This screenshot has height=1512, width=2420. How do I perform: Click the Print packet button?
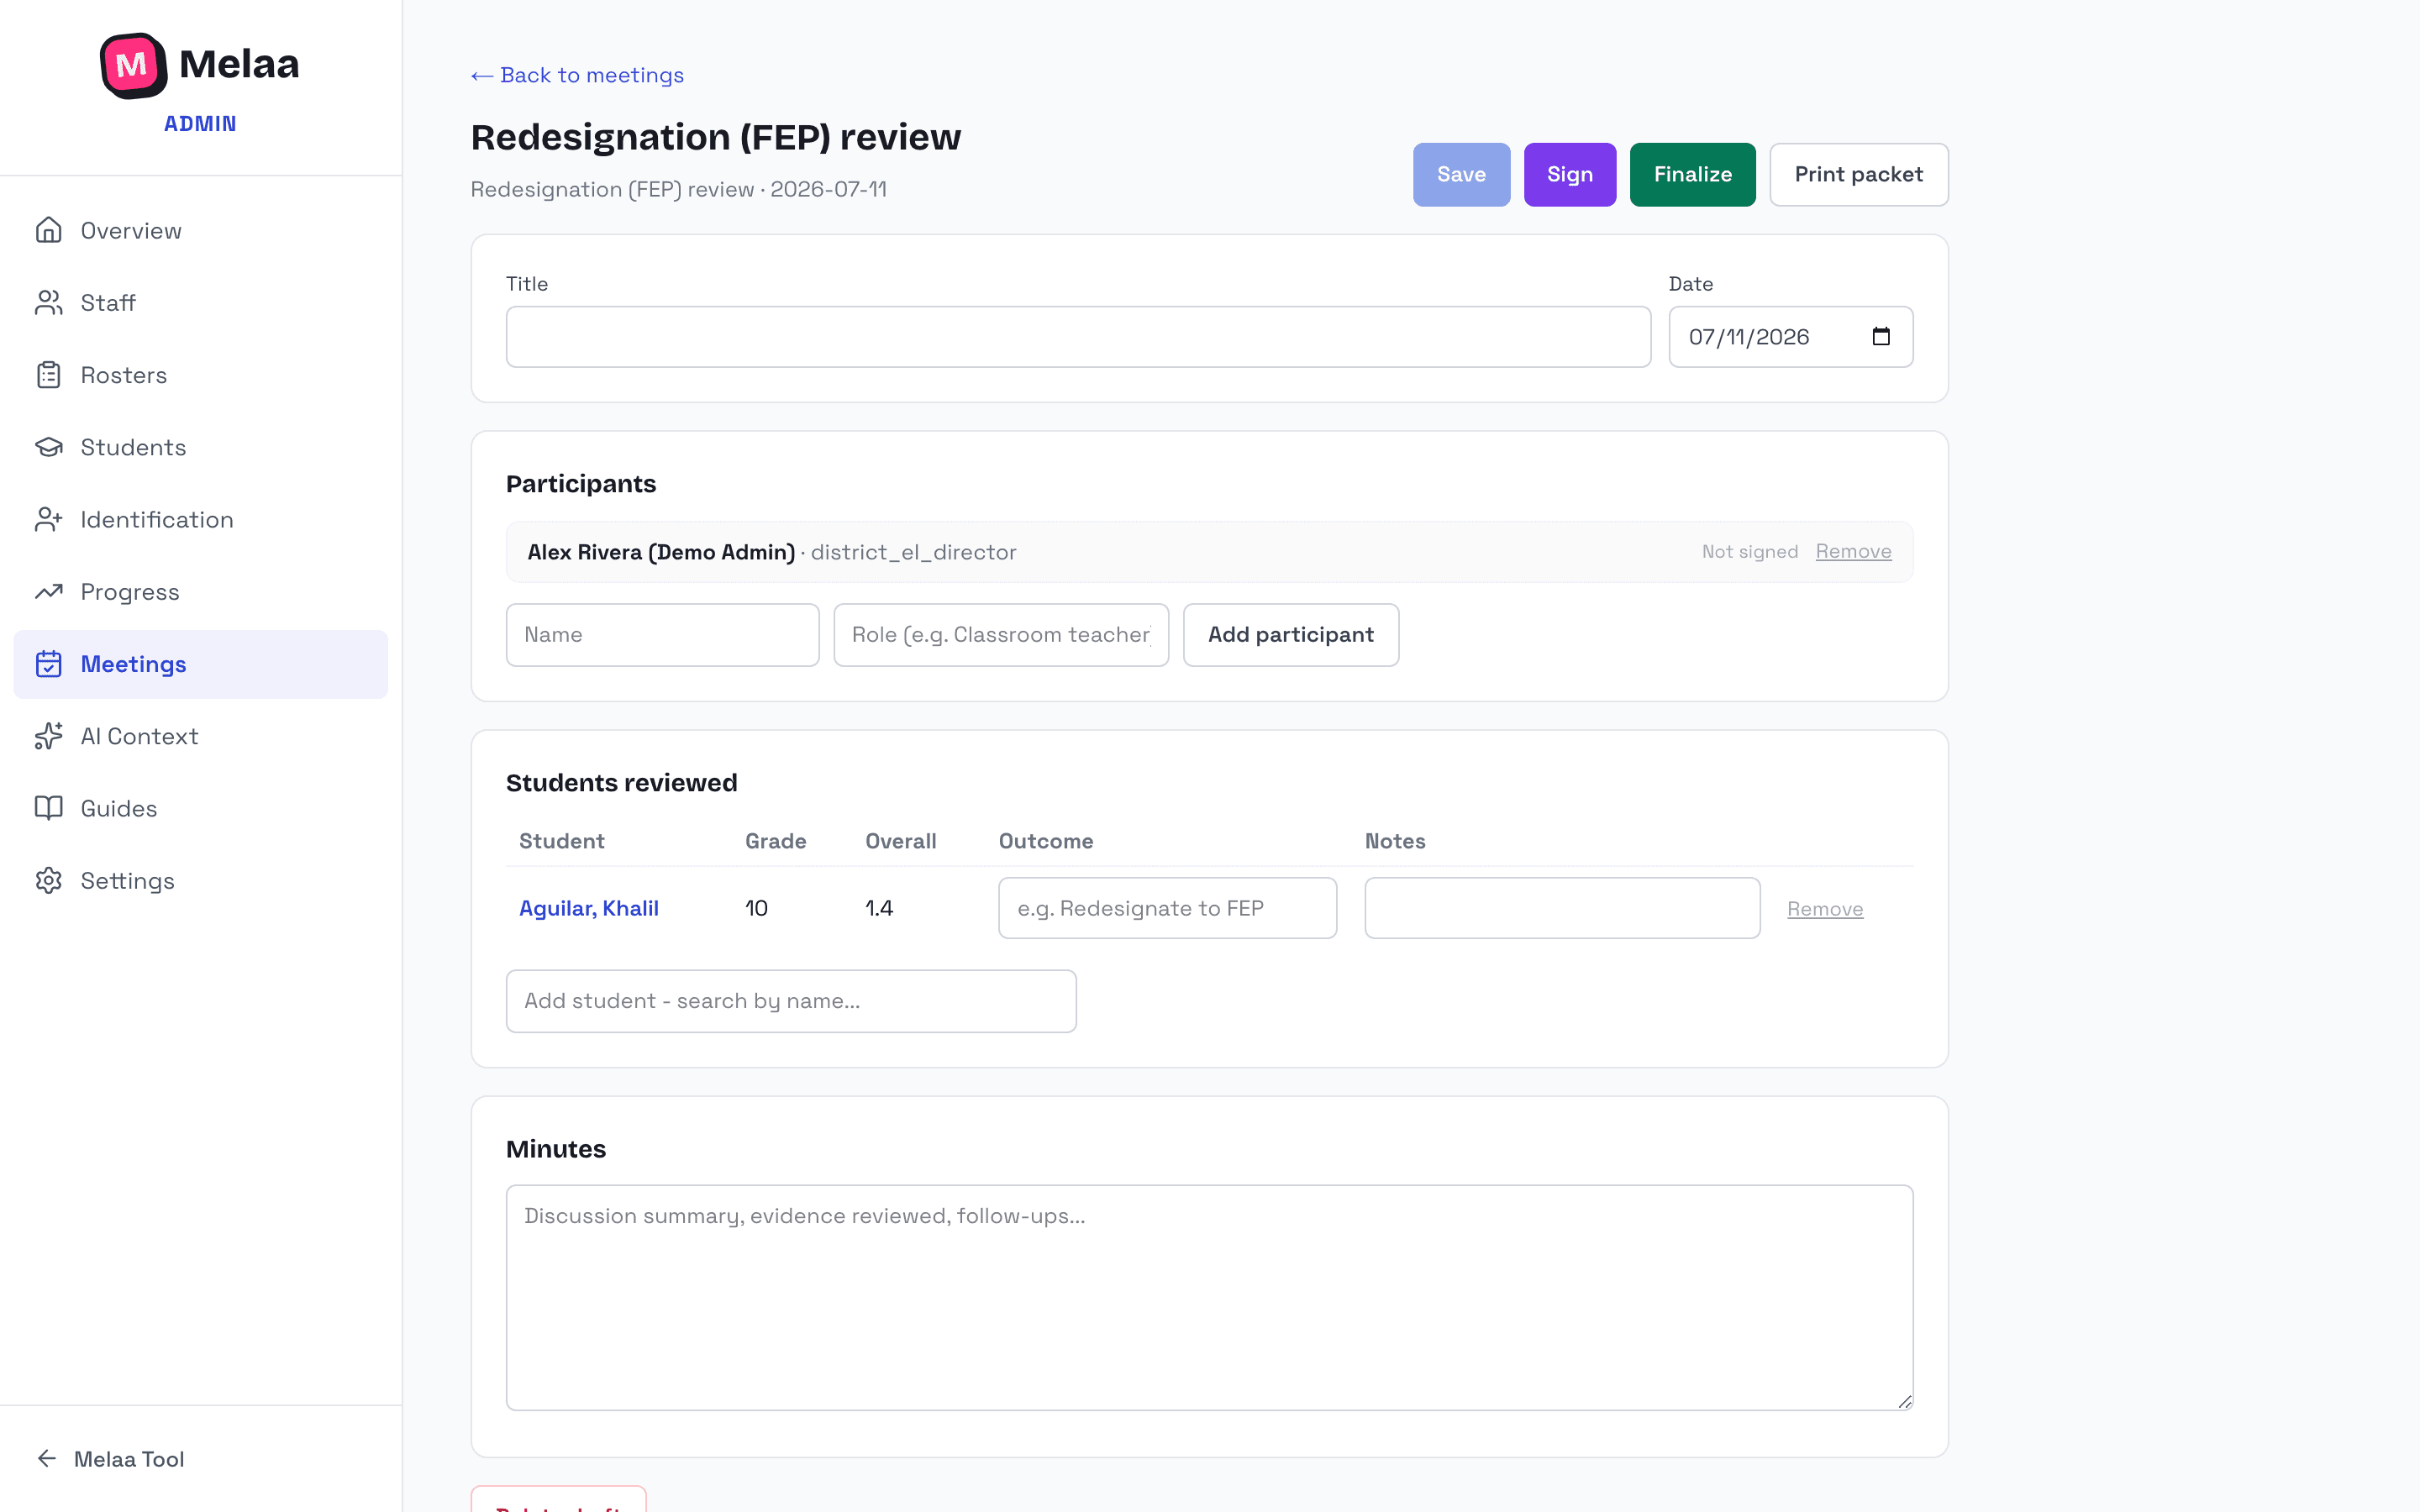pos(1858,174)
